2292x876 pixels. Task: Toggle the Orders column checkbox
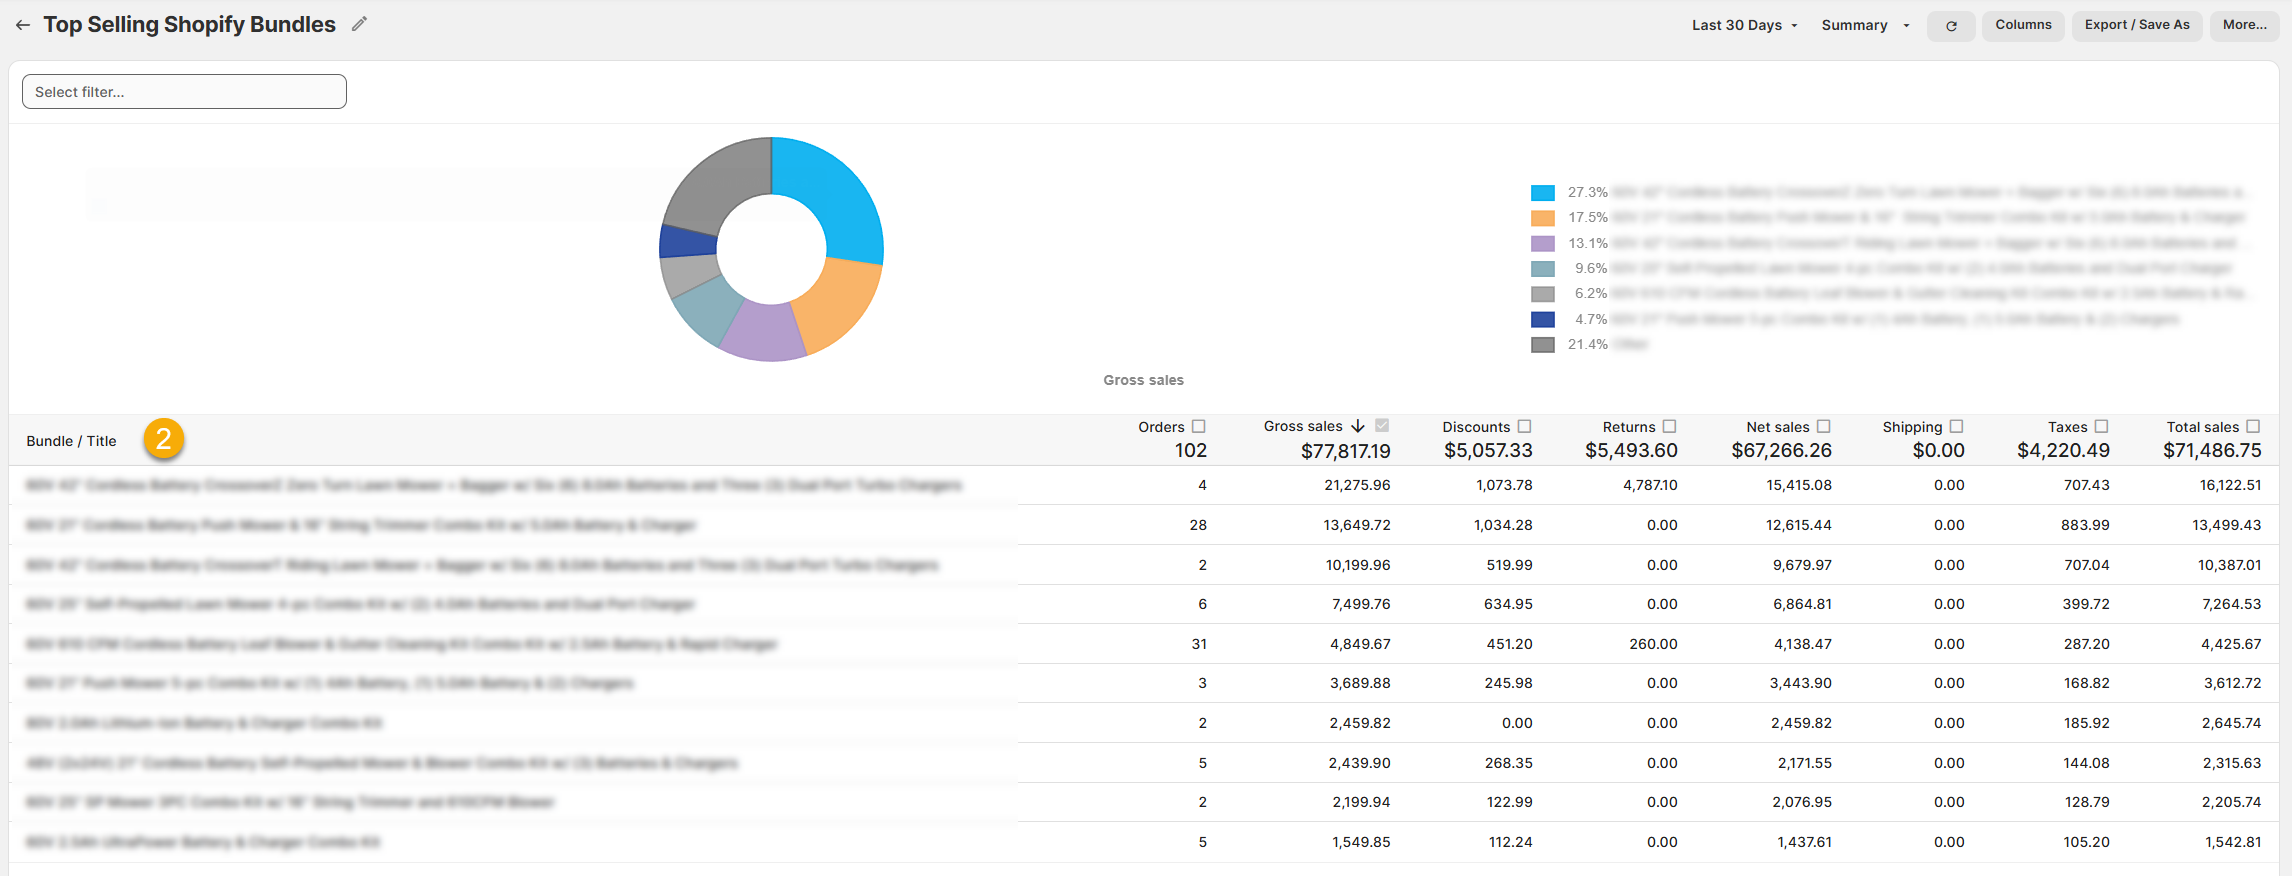click(x=1199, y=427)
